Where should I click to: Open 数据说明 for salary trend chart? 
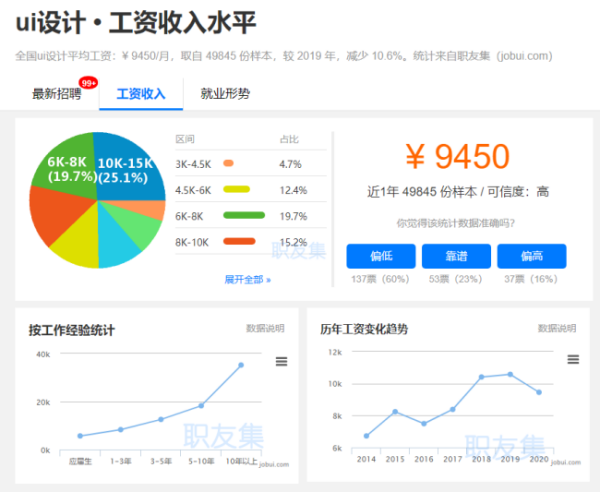pos(557,328)
